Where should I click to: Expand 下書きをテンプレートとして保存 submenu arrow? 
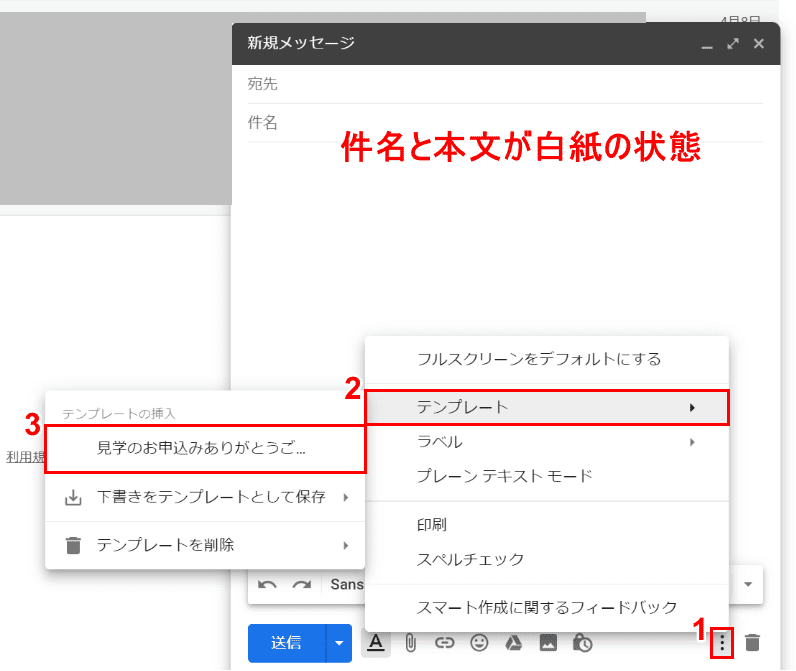(346, 497)
